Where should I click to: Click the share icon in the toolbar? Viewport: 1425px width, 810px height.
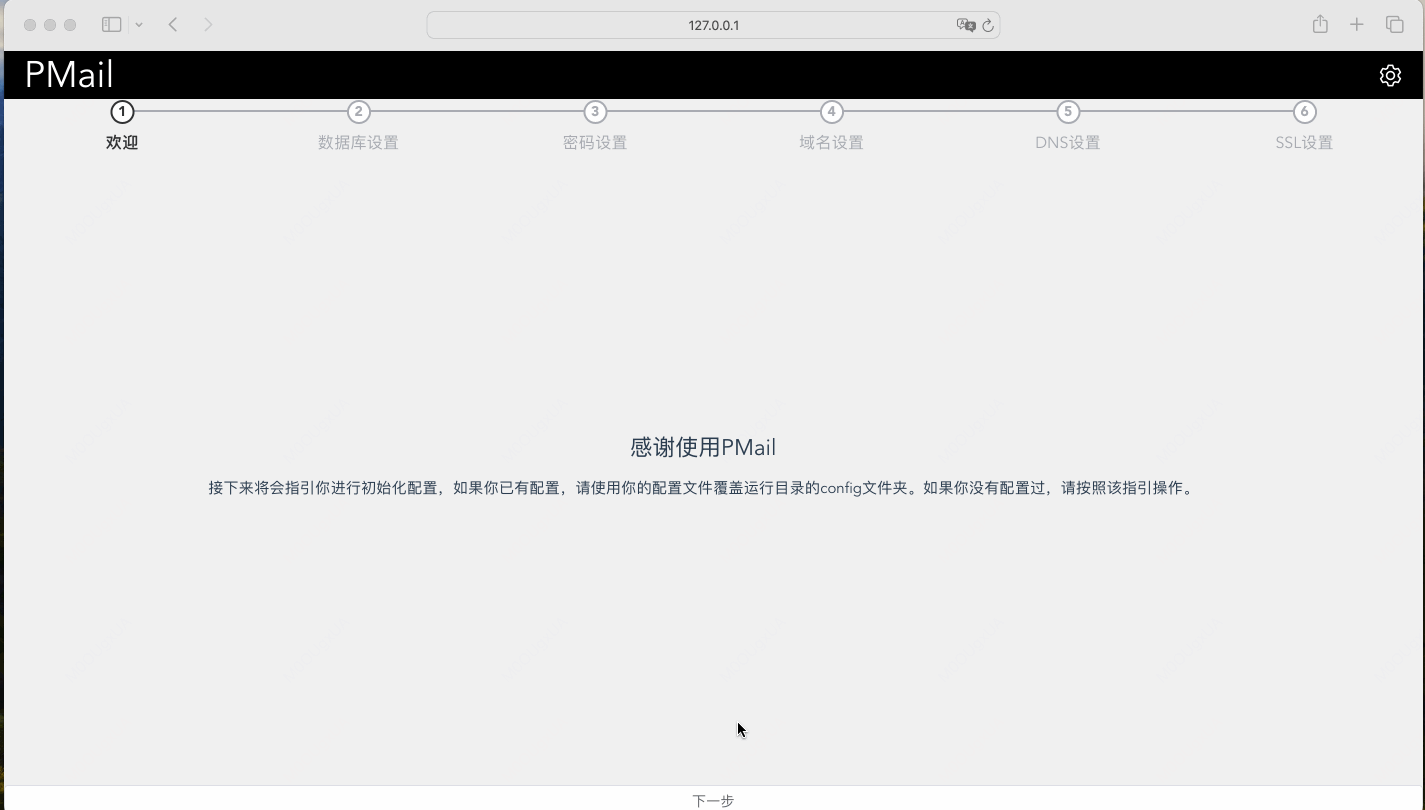[1319, 24]
